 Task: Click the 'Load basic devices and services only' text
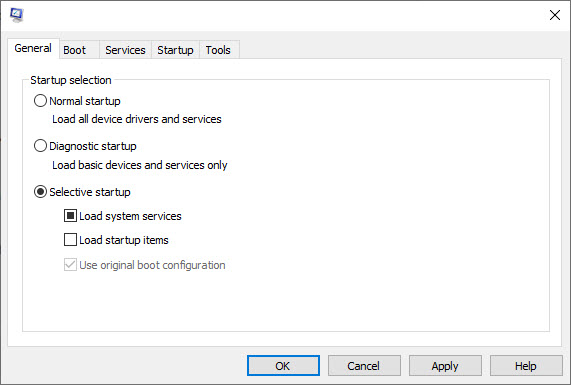point(140,165)
